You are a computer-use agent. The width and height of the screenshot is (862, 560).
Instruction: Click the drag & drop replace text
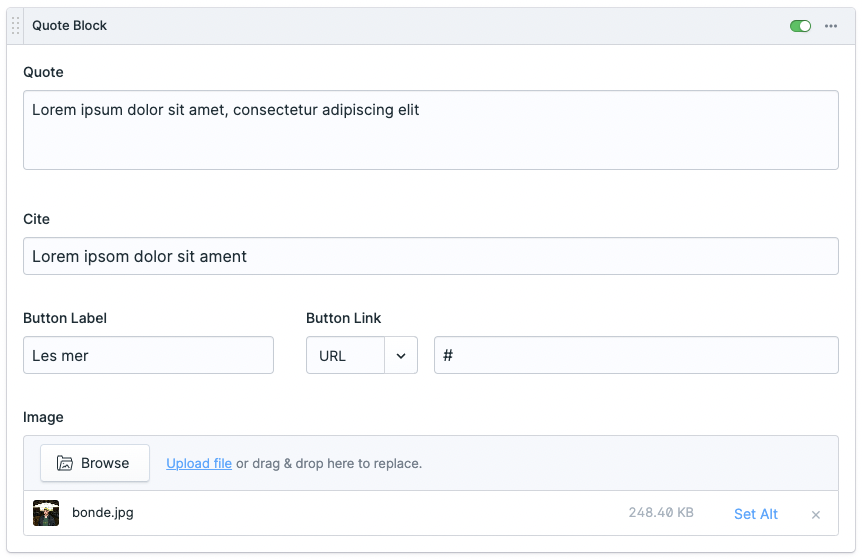329,464
